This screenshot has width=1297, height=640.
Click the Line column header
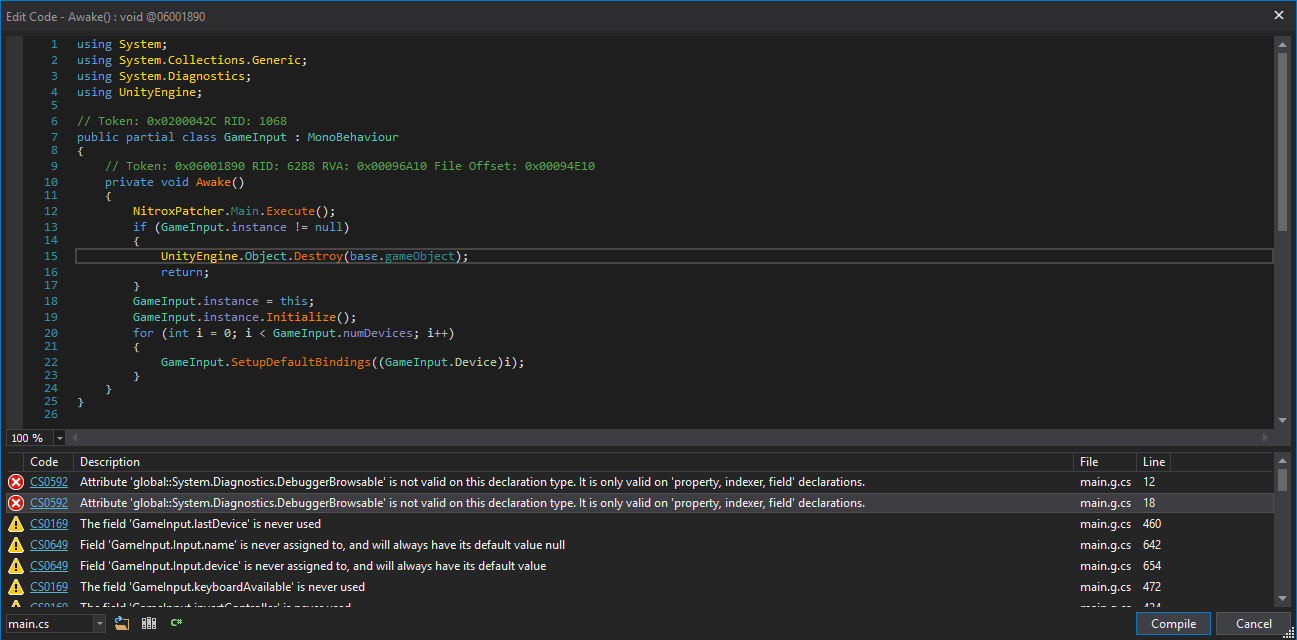(x=1153, y=461)
